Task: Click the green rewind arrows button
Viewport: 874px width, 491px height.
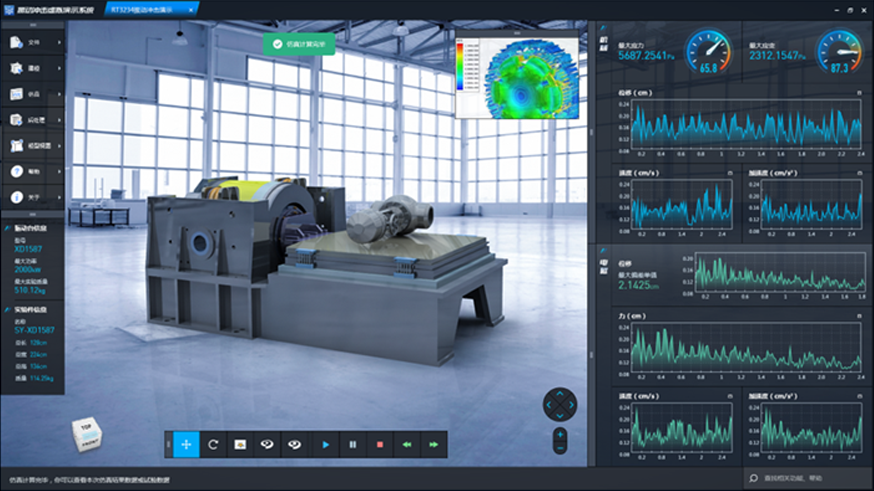Action: click(x=407, y=444)
